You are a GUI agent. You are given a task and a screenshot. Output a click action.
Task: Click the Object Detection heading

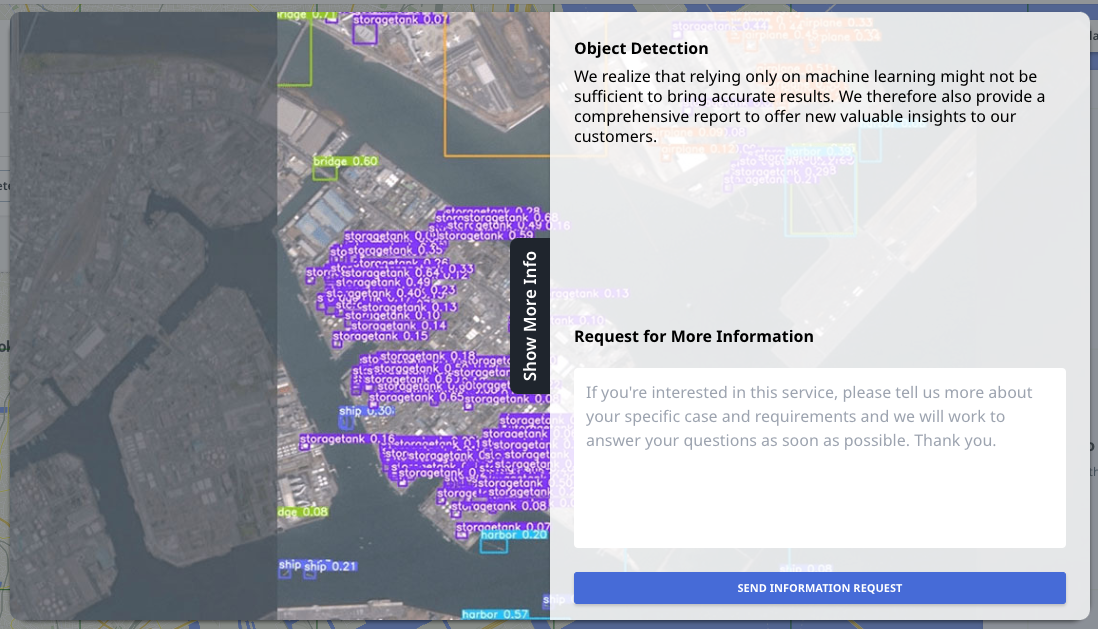coord(641,48)
